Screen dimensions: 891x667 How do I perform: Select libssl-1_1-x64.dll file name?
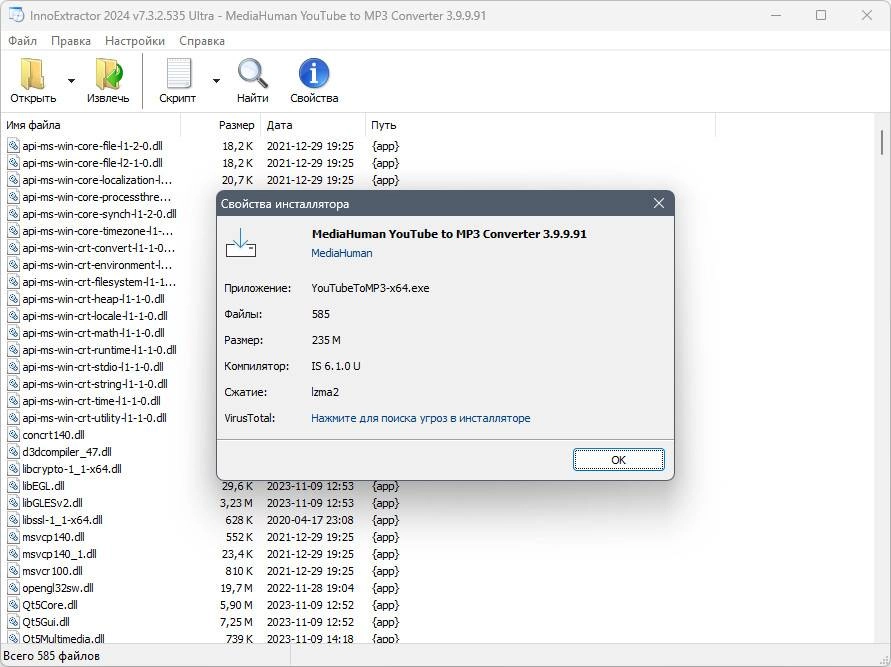tap(63, 520)
